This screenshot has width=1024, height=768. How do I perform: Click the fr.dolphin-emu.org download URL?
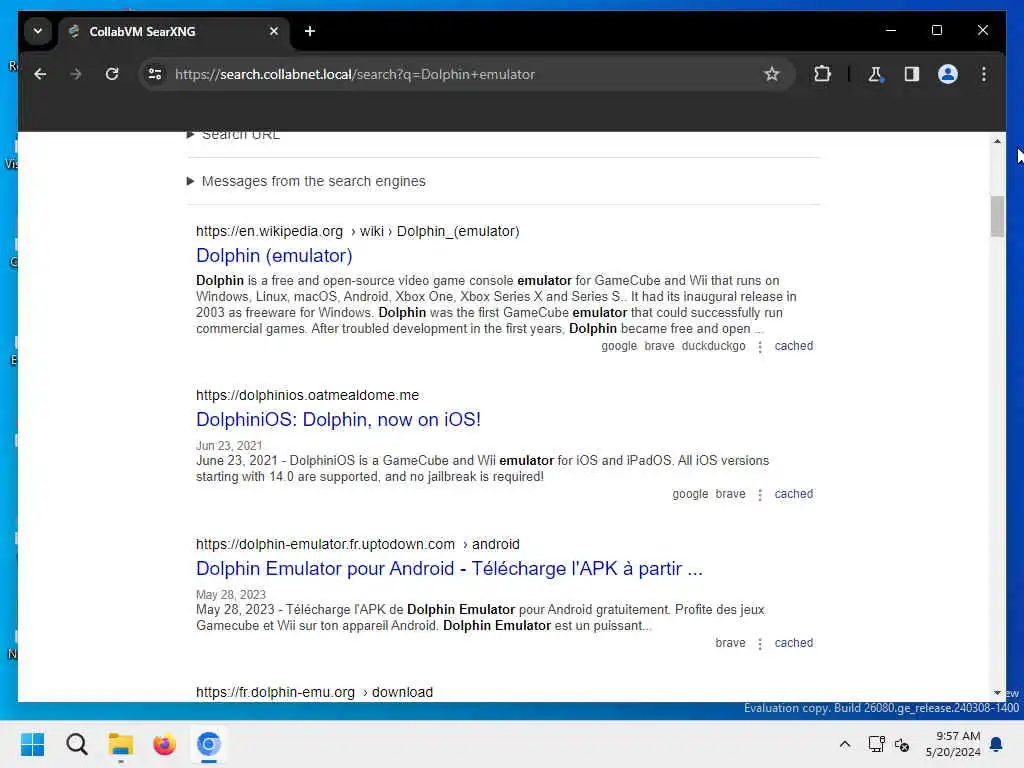pos(314,692)
